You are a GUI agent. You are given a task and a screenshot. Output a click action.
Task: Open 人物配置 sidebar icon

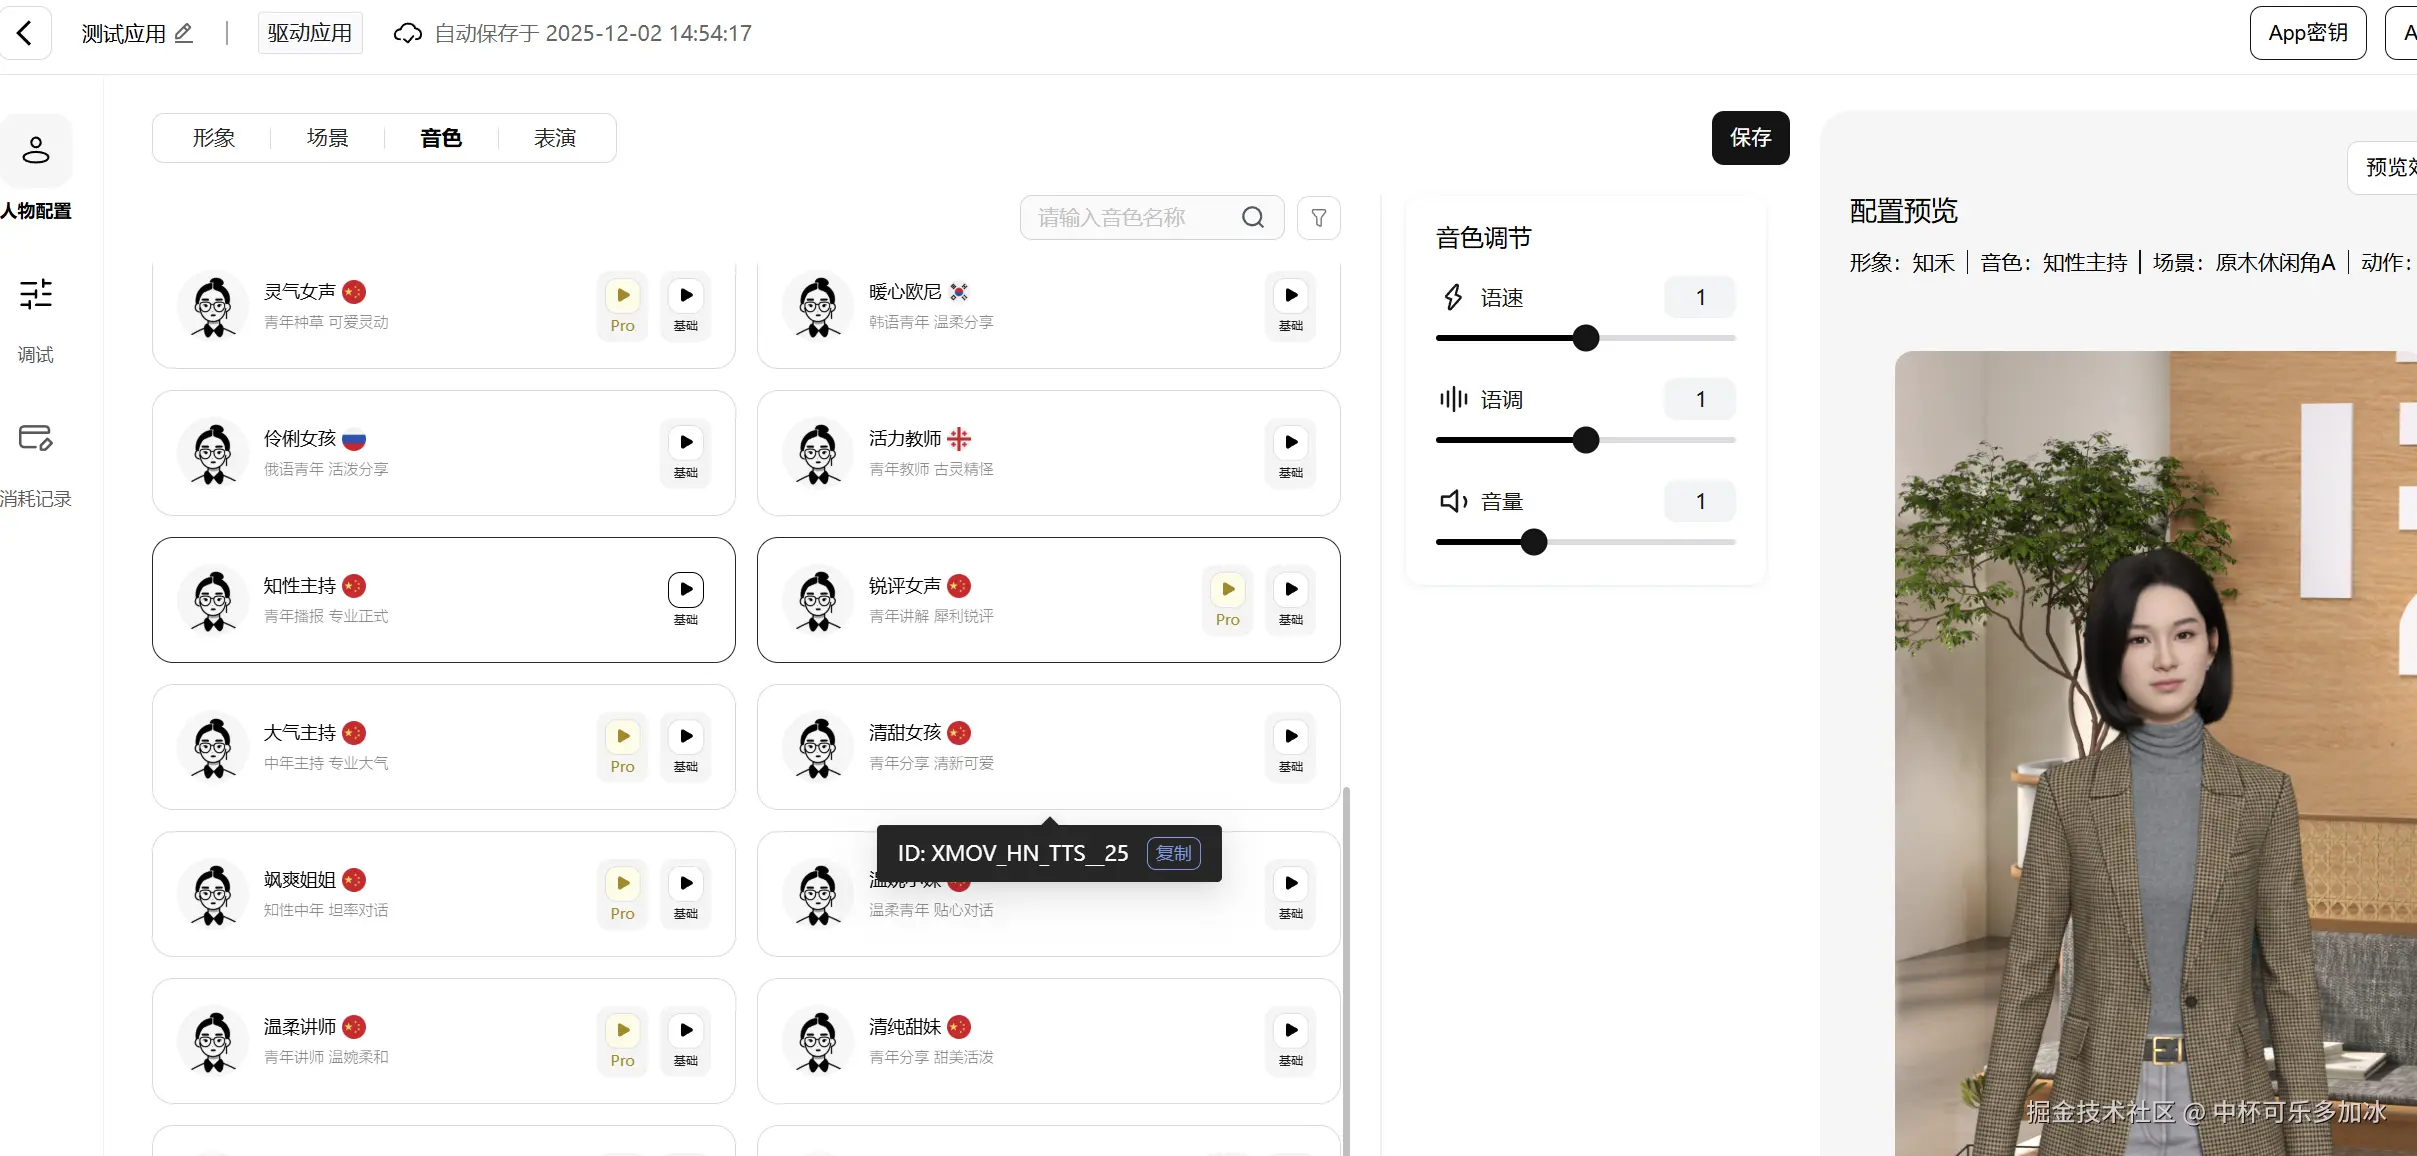36,151
